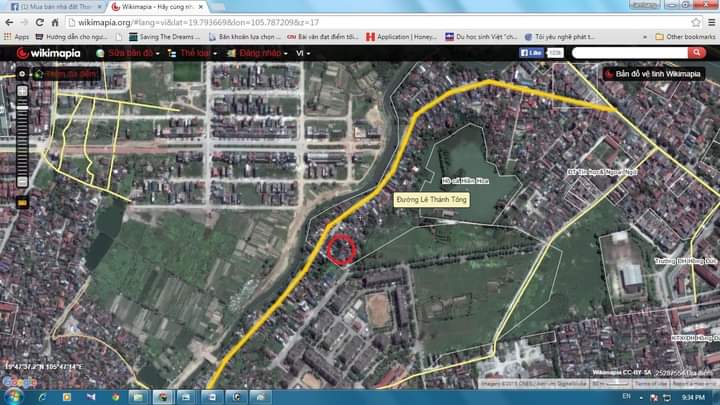Open the Đăng nhập login dropdown
The image size is (720, 405).
click(257, 53)
